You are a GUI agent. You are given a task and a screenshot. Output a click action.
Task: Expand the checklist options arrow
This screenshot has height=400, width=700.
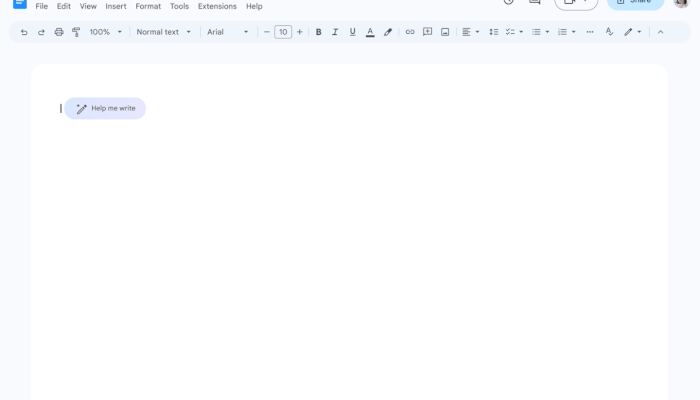pos(521,32)
